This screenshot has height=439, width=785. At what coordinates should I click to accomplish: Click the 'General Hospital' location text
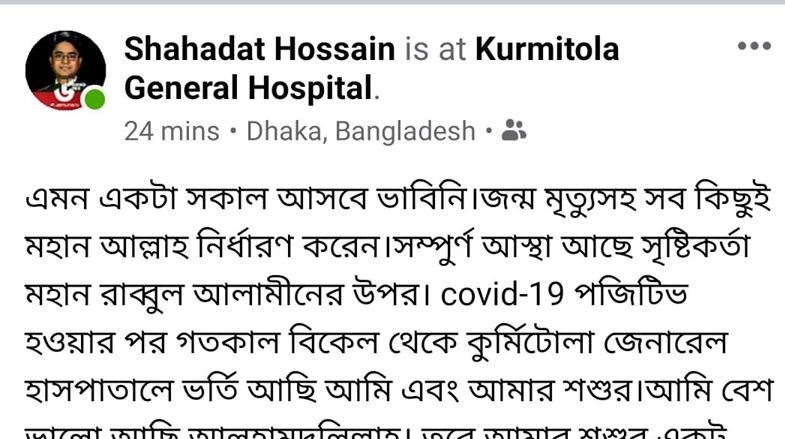click(248, 88)
